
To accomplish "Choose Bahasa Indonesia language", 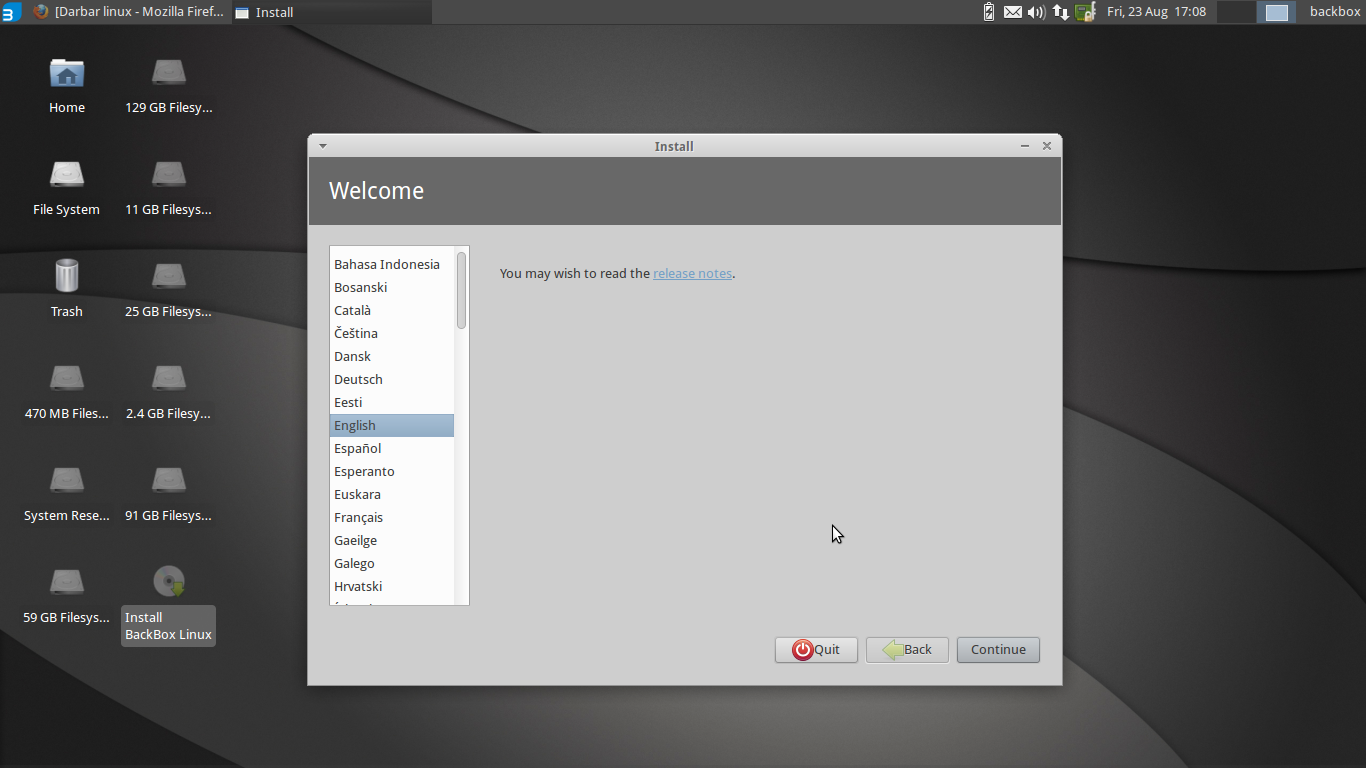I will tap(392, 264).
